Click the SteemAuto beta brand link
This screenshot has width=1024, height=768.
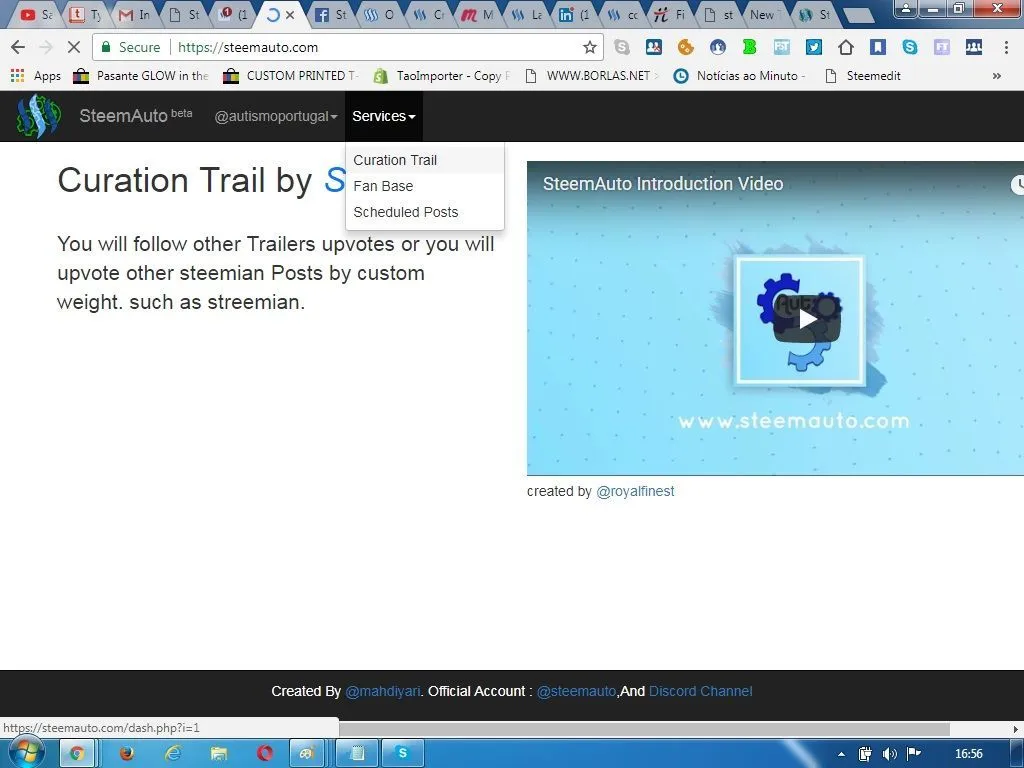136,116
